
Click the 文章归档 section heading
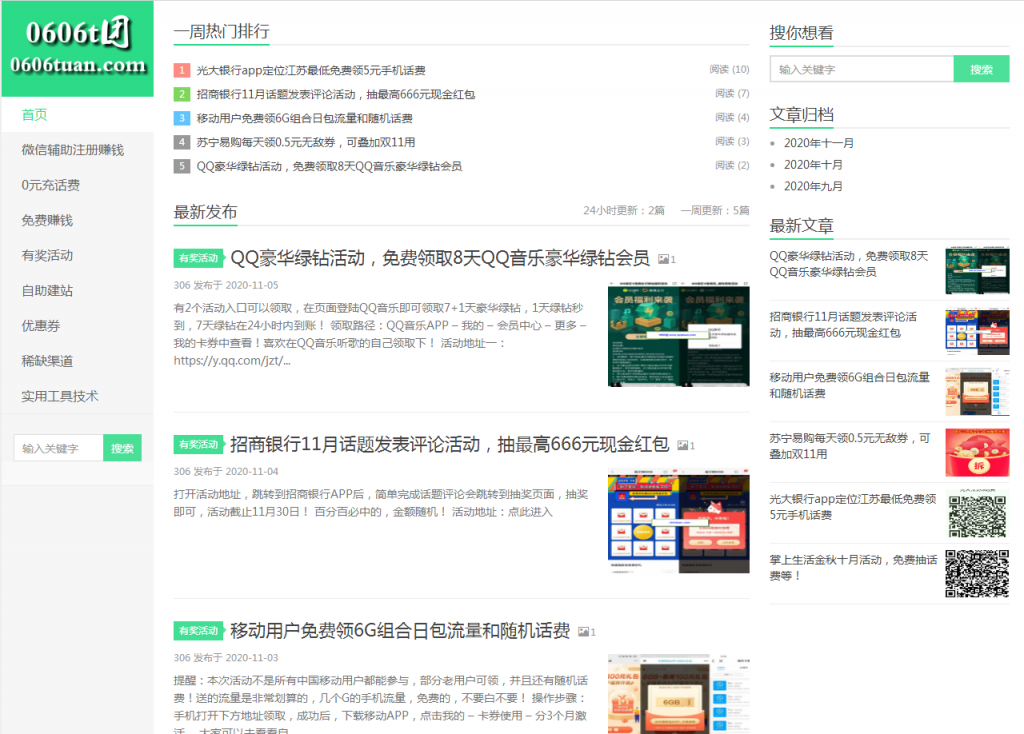point(801,115)
